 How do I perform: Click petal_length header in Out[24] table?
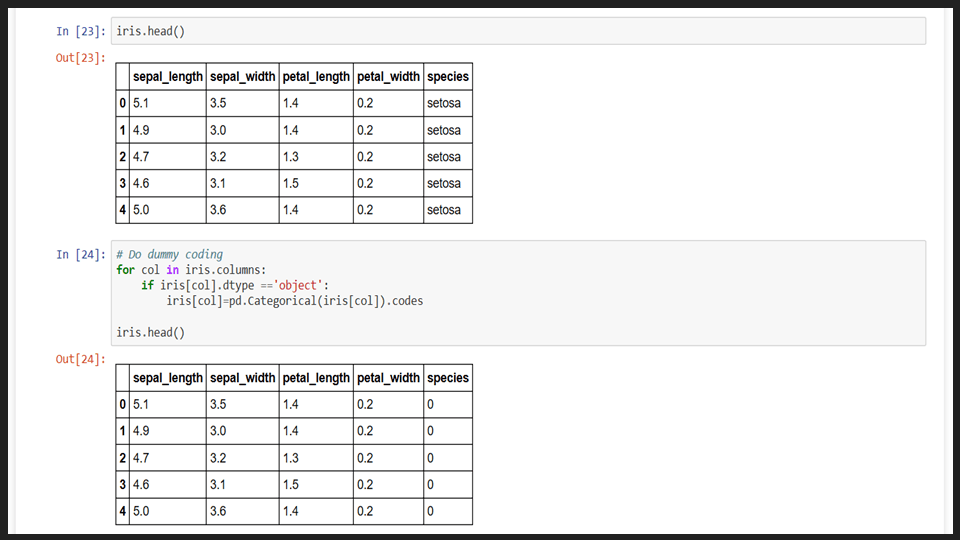(x=316, y=378)
